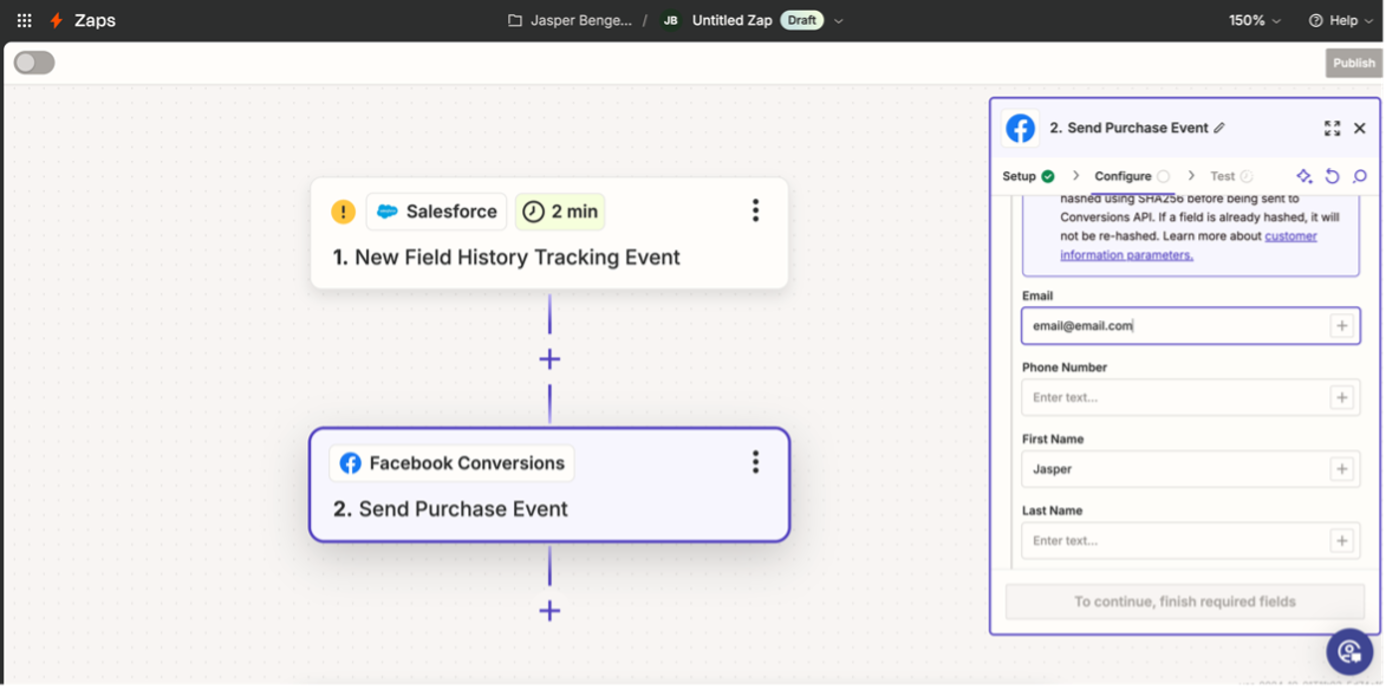1390x693 pixels.
Task: Toggle the Zap on/off switch
Action: click(x=34, y=63)
